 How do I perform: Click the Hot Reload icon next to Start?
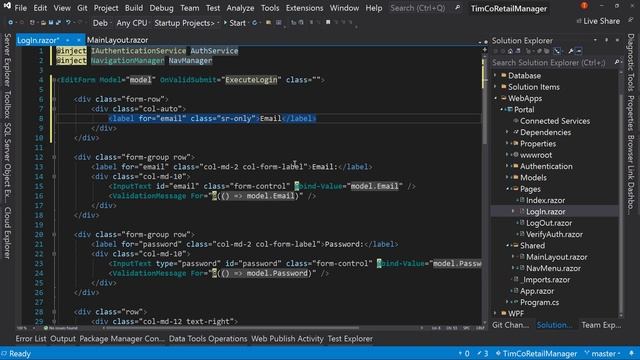254,23
